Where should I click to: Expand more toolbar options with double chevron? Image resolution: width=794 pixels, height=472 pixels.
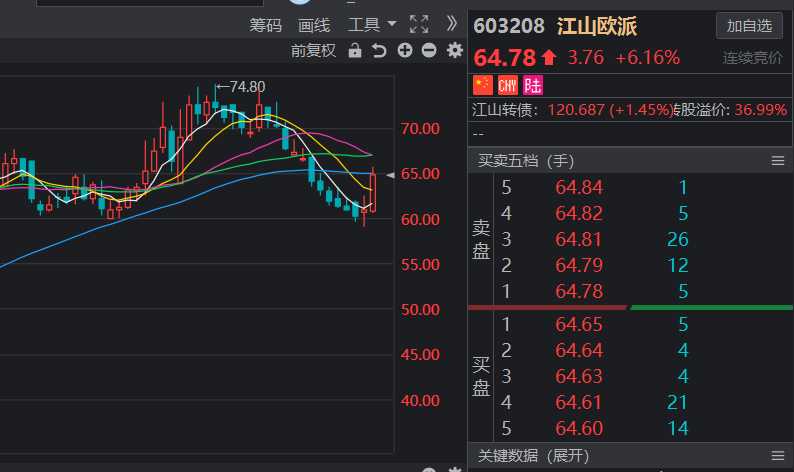452,24
